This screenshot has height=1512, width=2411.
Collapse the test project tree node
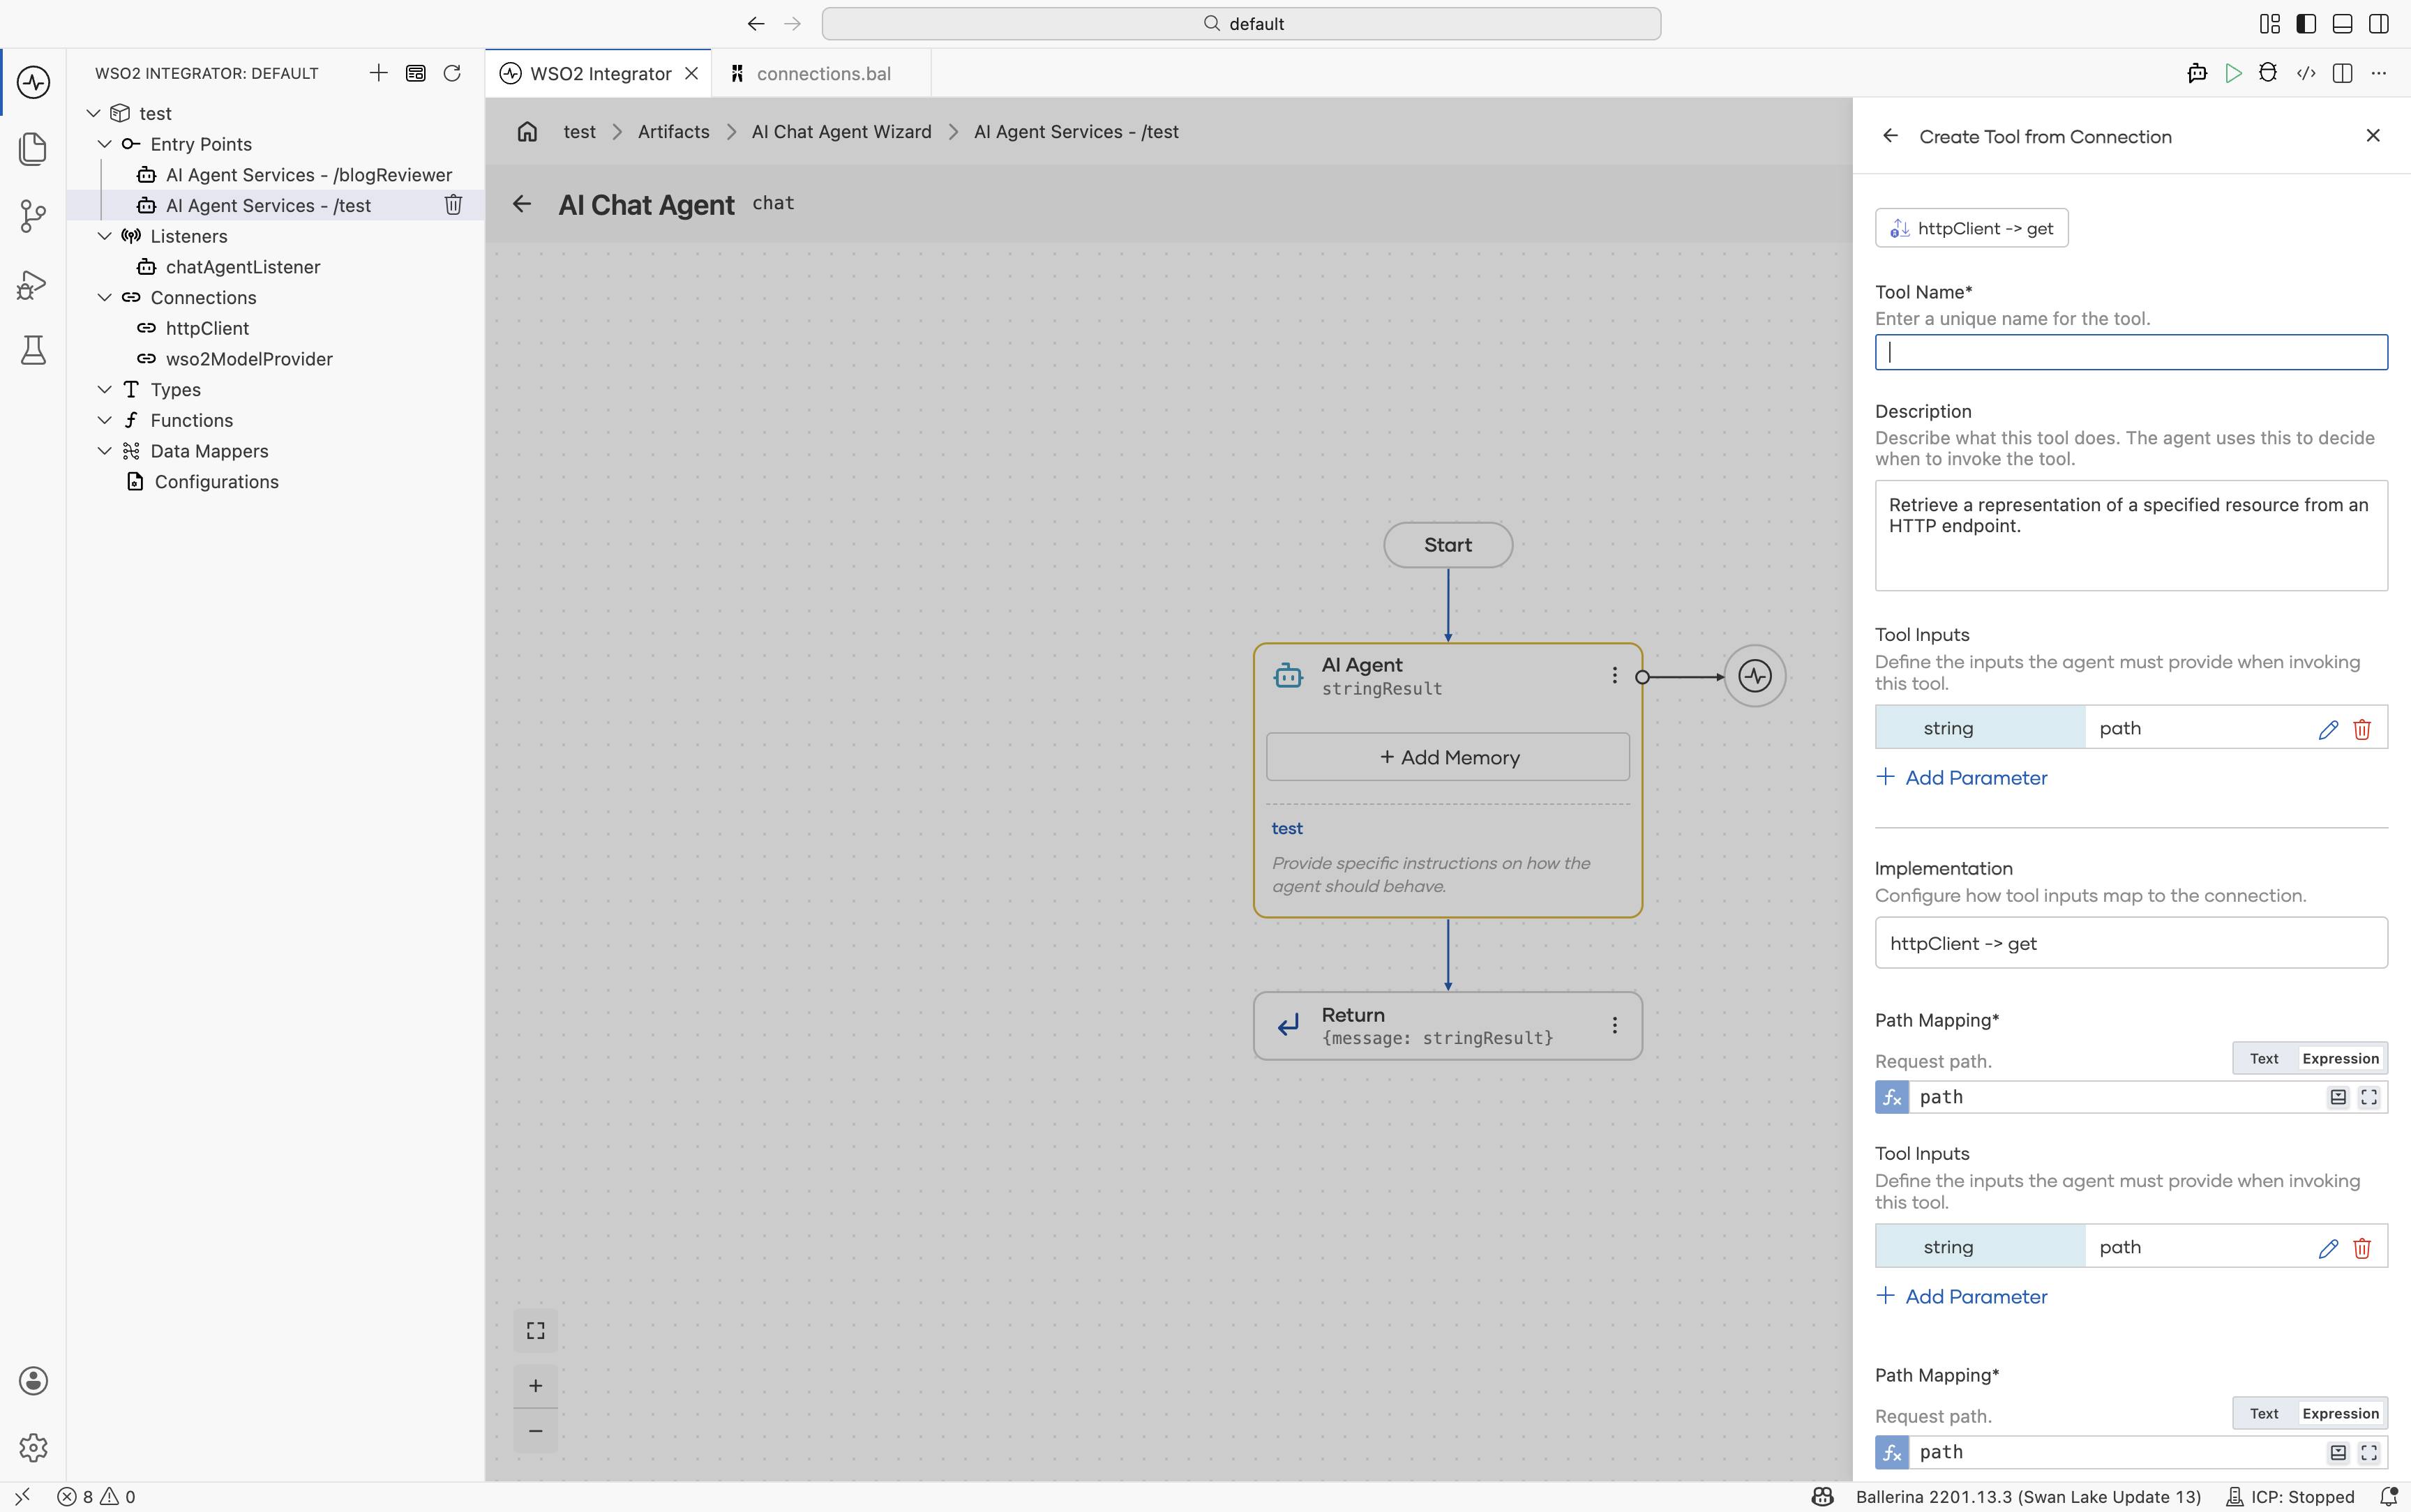pyautogui.click(x=93, y=113)
